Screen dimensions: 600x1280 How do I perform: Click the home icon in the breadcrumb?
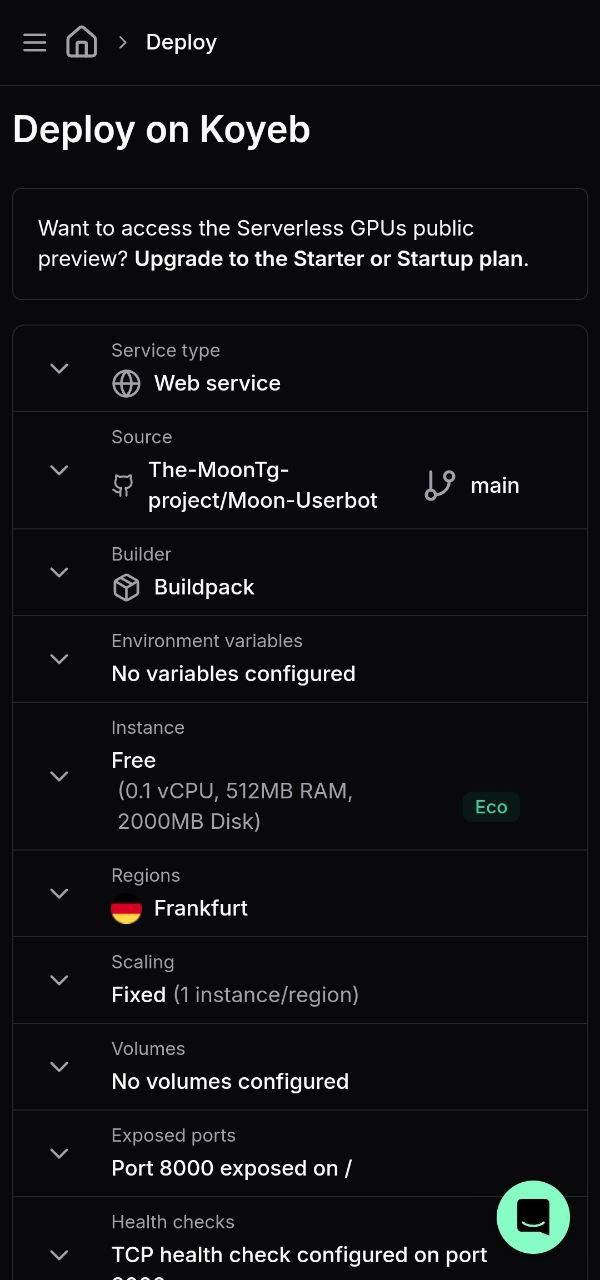81,42
